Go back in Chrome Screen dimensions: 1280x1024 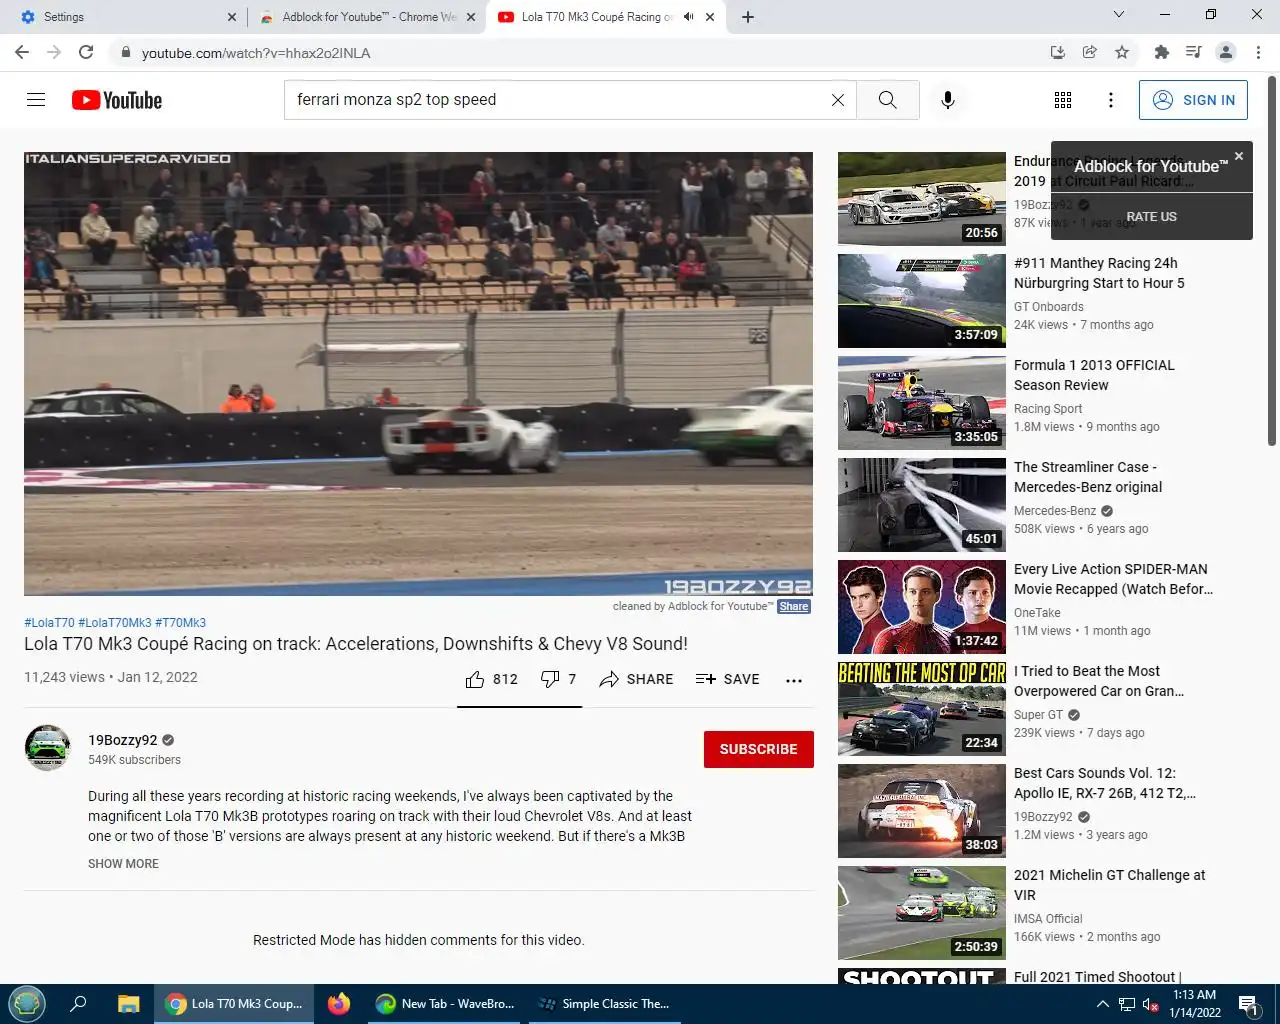click(x=22, y=52)
